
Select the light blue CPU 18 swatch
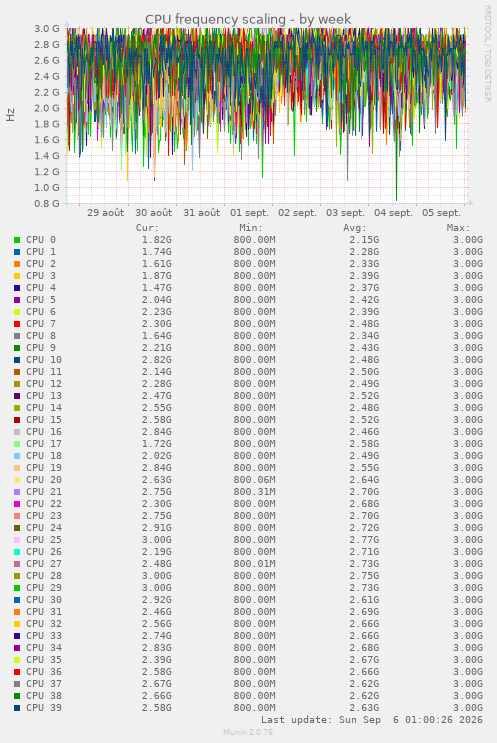click(x=17, y=456)
